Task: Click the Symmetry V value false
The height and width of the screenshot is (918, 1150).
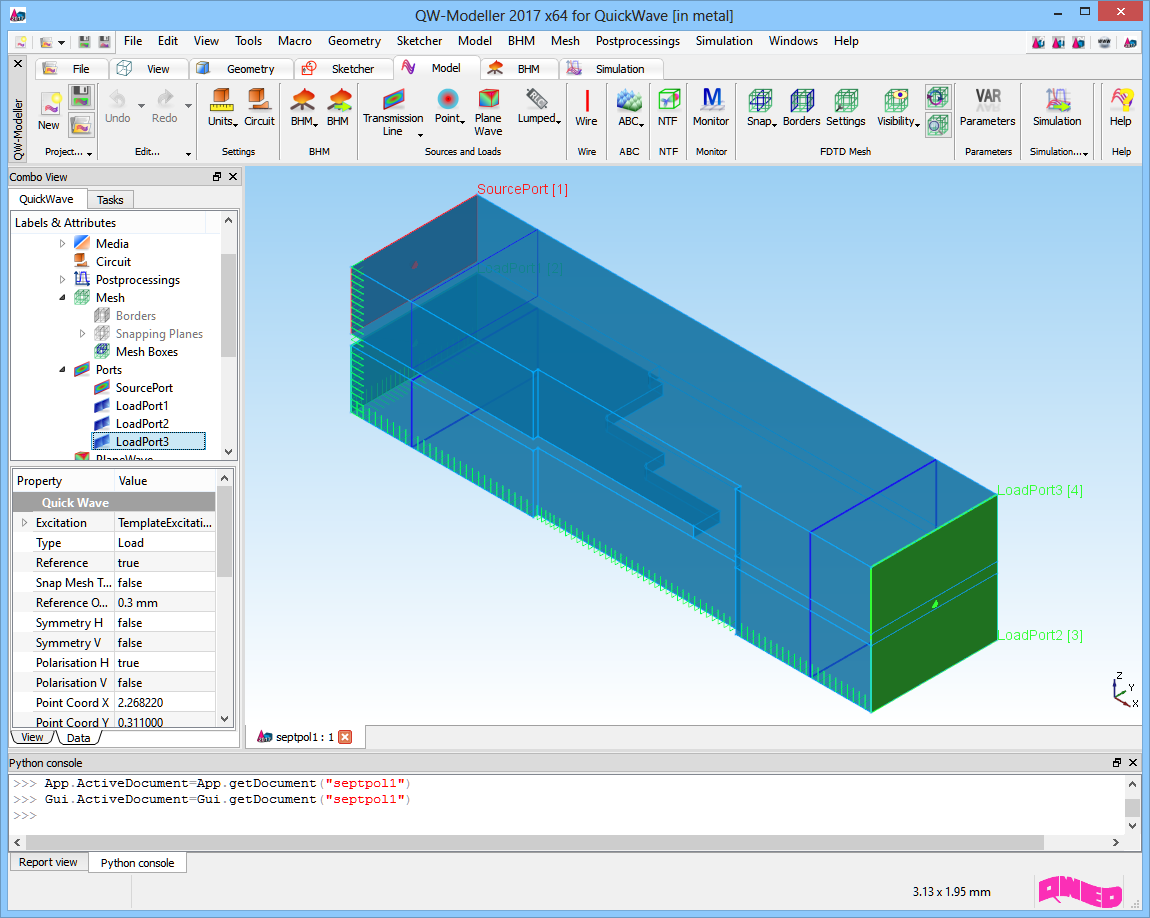Action: (x=165, y=643)
